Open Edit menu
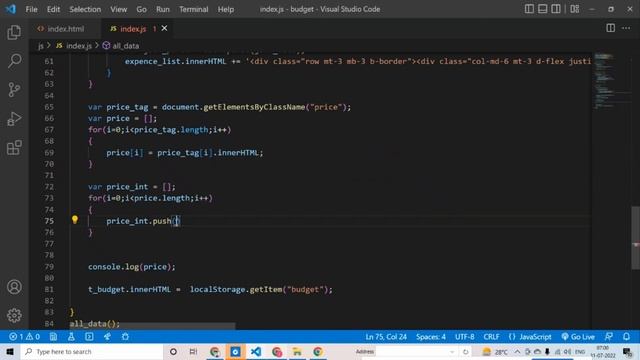The width and height of the screenshot is (640, 360). [53, 9]
